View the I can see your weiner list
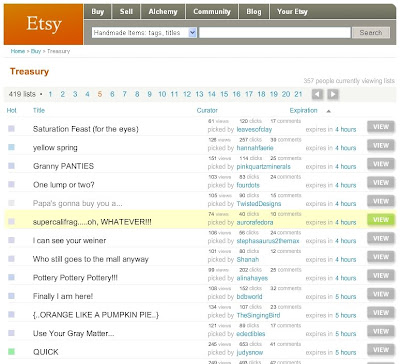400x364 pixels. [x=381, y=238]
